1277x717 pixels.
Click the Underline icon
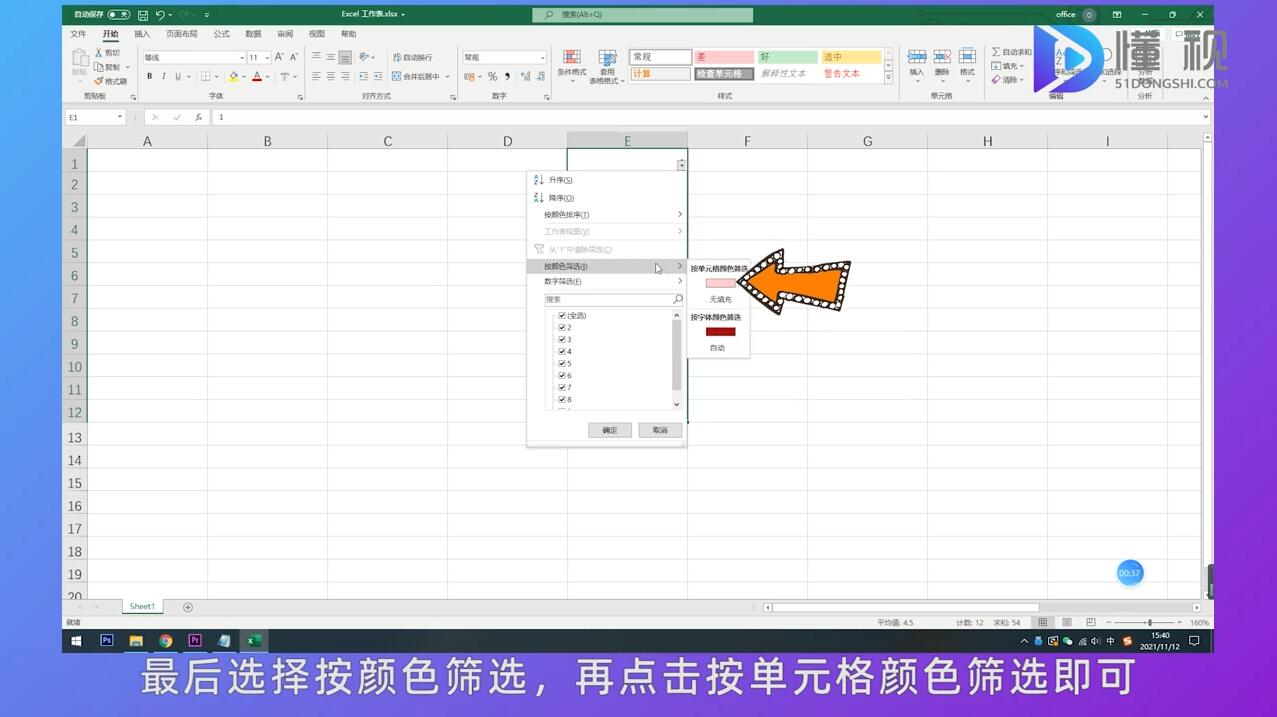(x=178, y=76)
